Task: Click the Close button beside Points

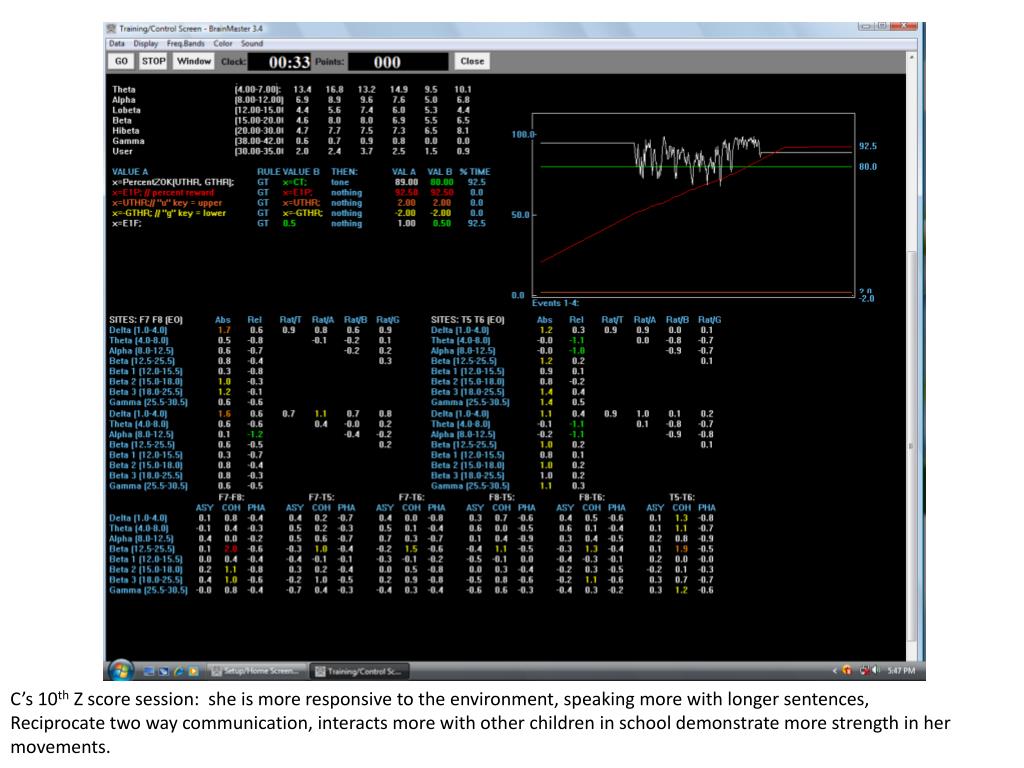Action: click(472, 61)
